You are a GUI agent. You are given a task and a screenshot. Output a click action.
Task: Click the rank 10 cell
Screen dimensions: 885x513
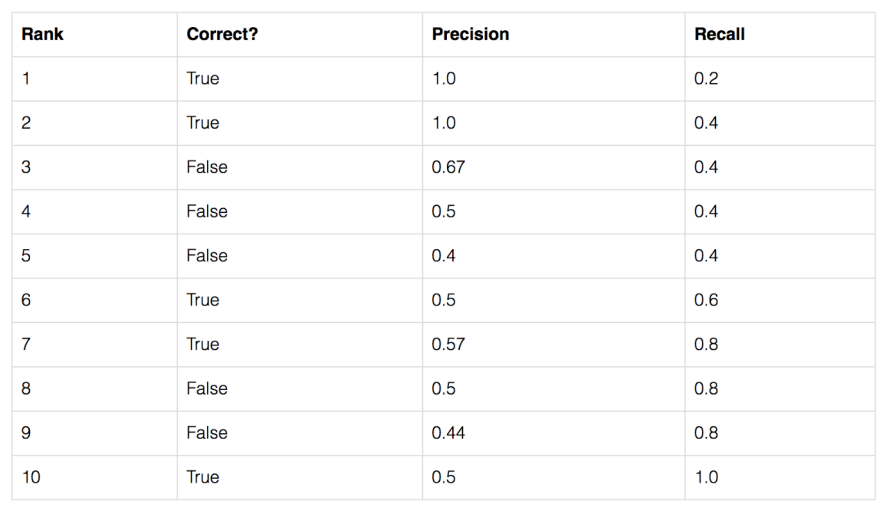[31, 477]
